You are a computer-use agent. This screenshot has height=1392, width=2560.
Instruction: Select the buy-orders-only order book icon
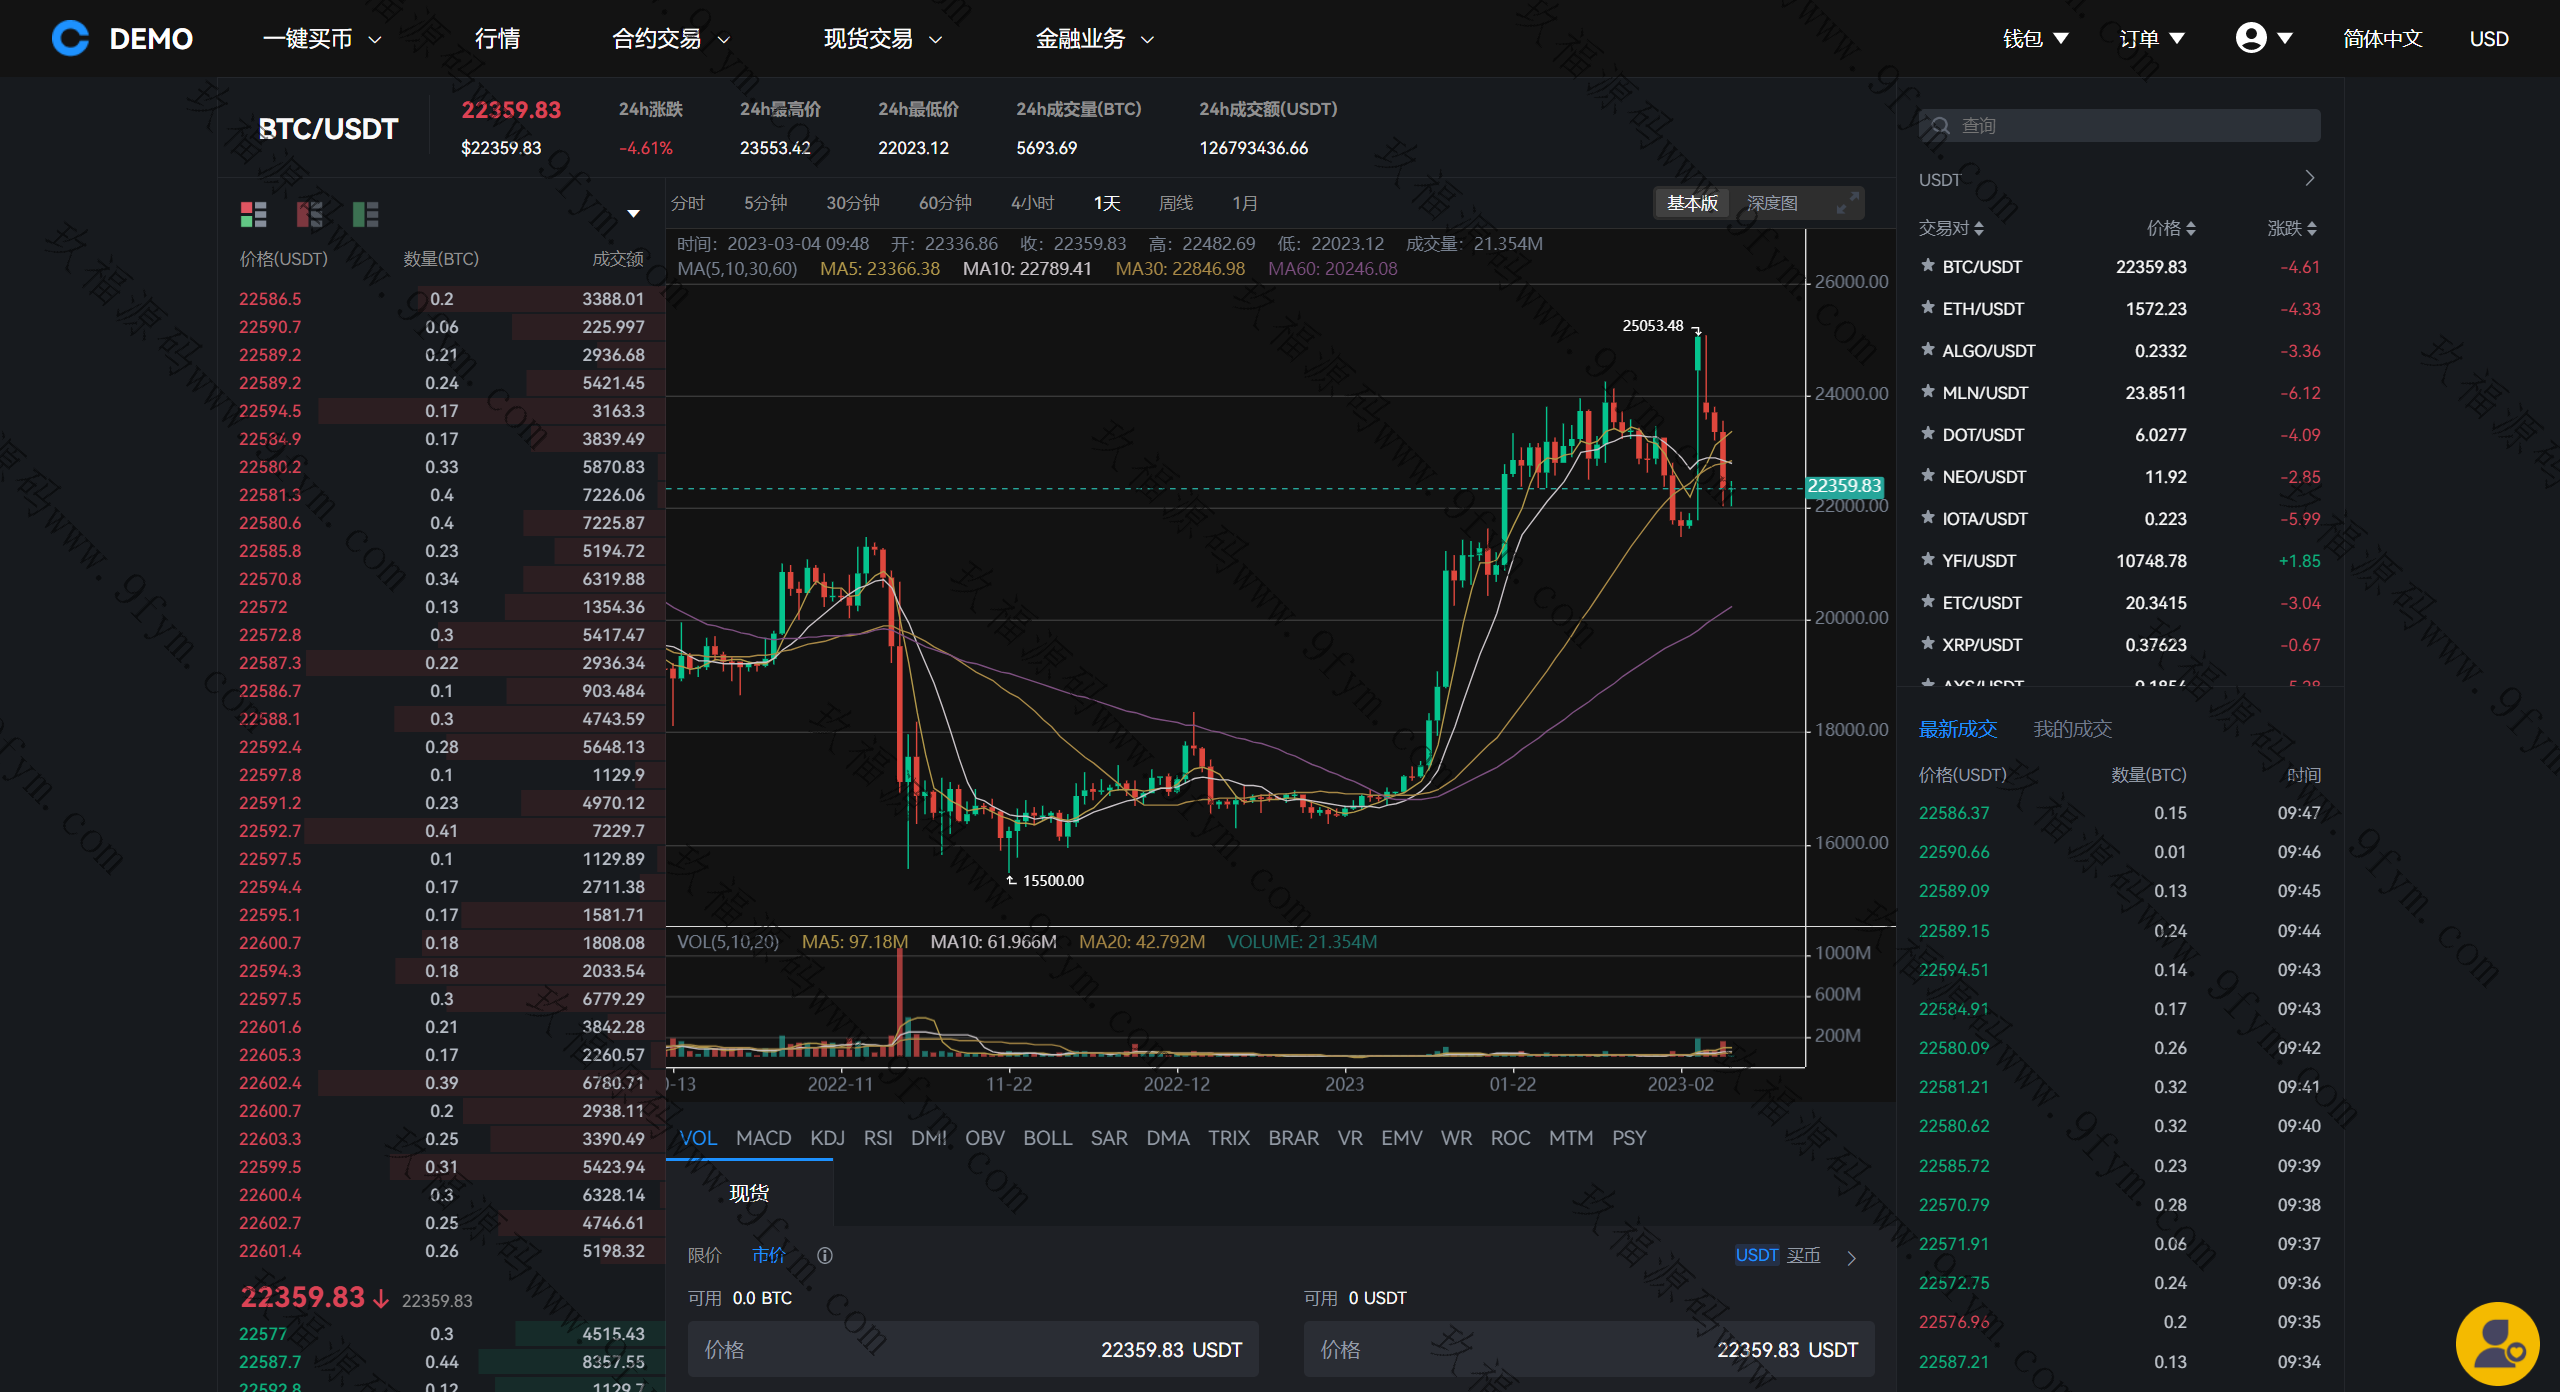365,214
